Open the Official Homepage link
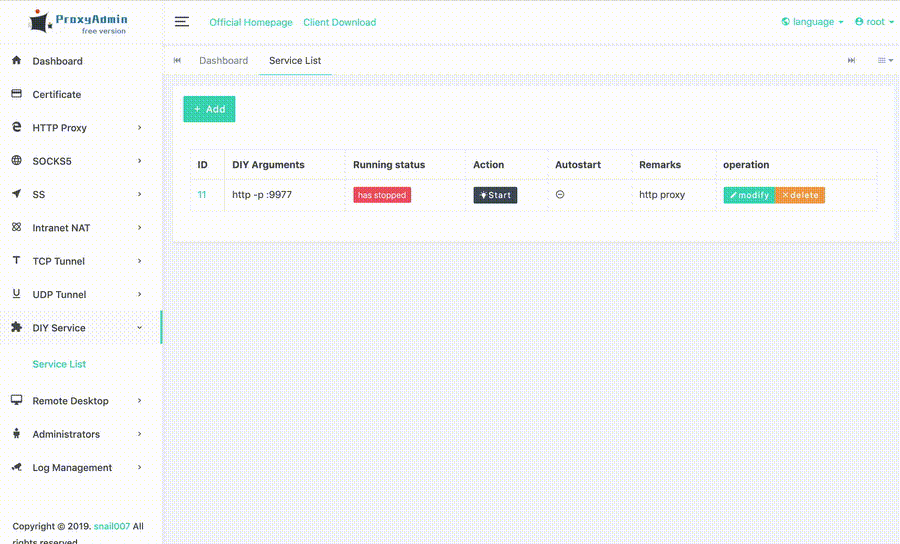The image size is (900, 544). 251,22
